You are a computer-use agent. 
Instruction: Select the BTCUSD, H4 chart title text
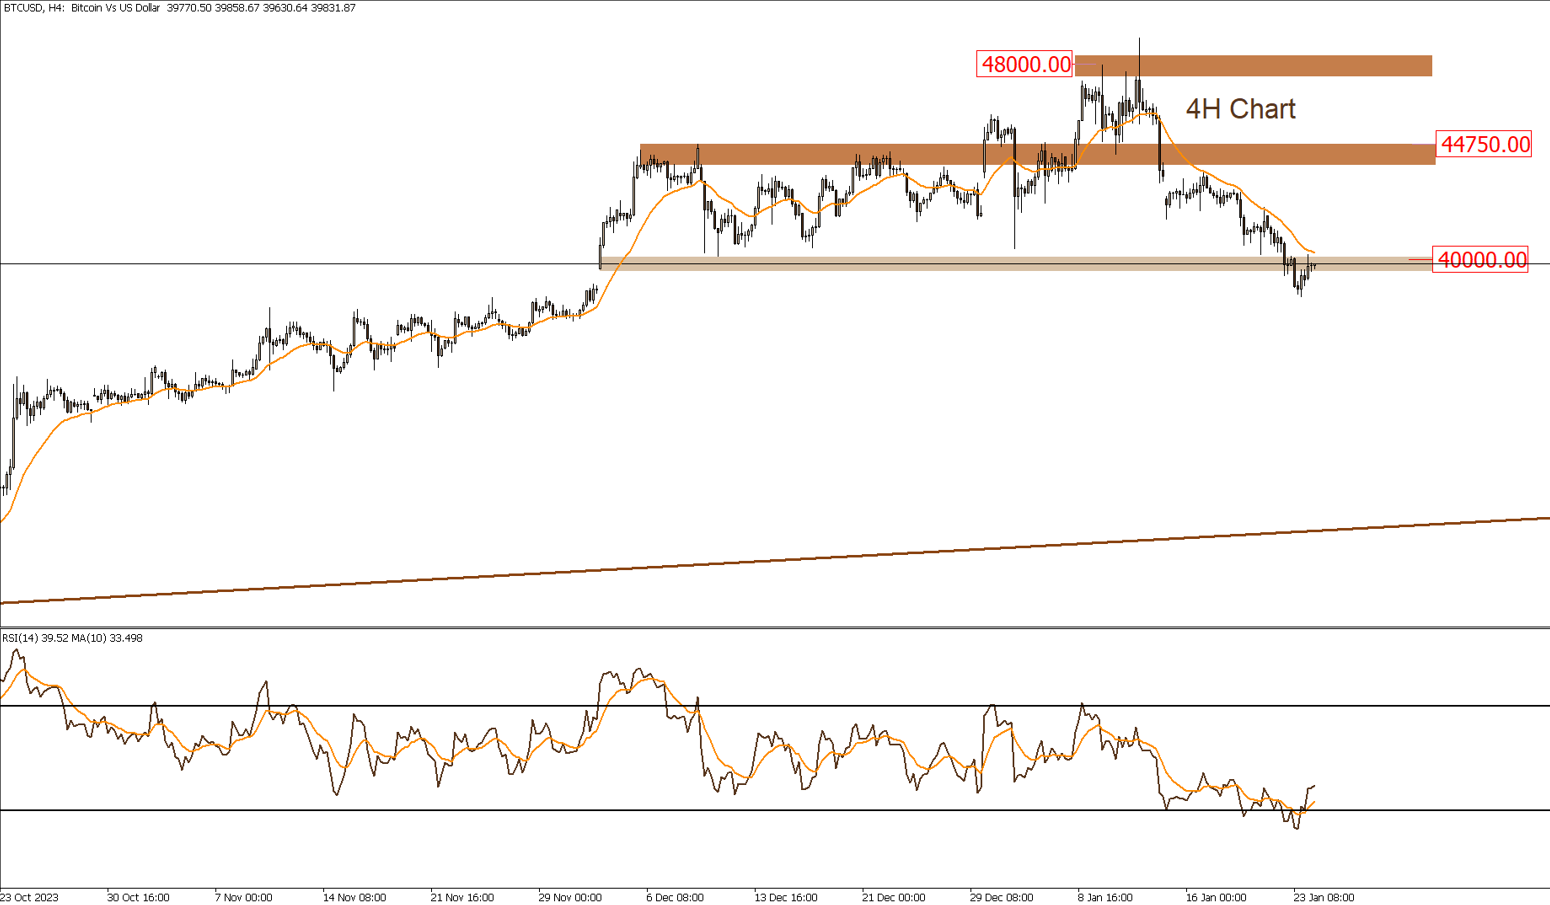[x=90, y=10]
